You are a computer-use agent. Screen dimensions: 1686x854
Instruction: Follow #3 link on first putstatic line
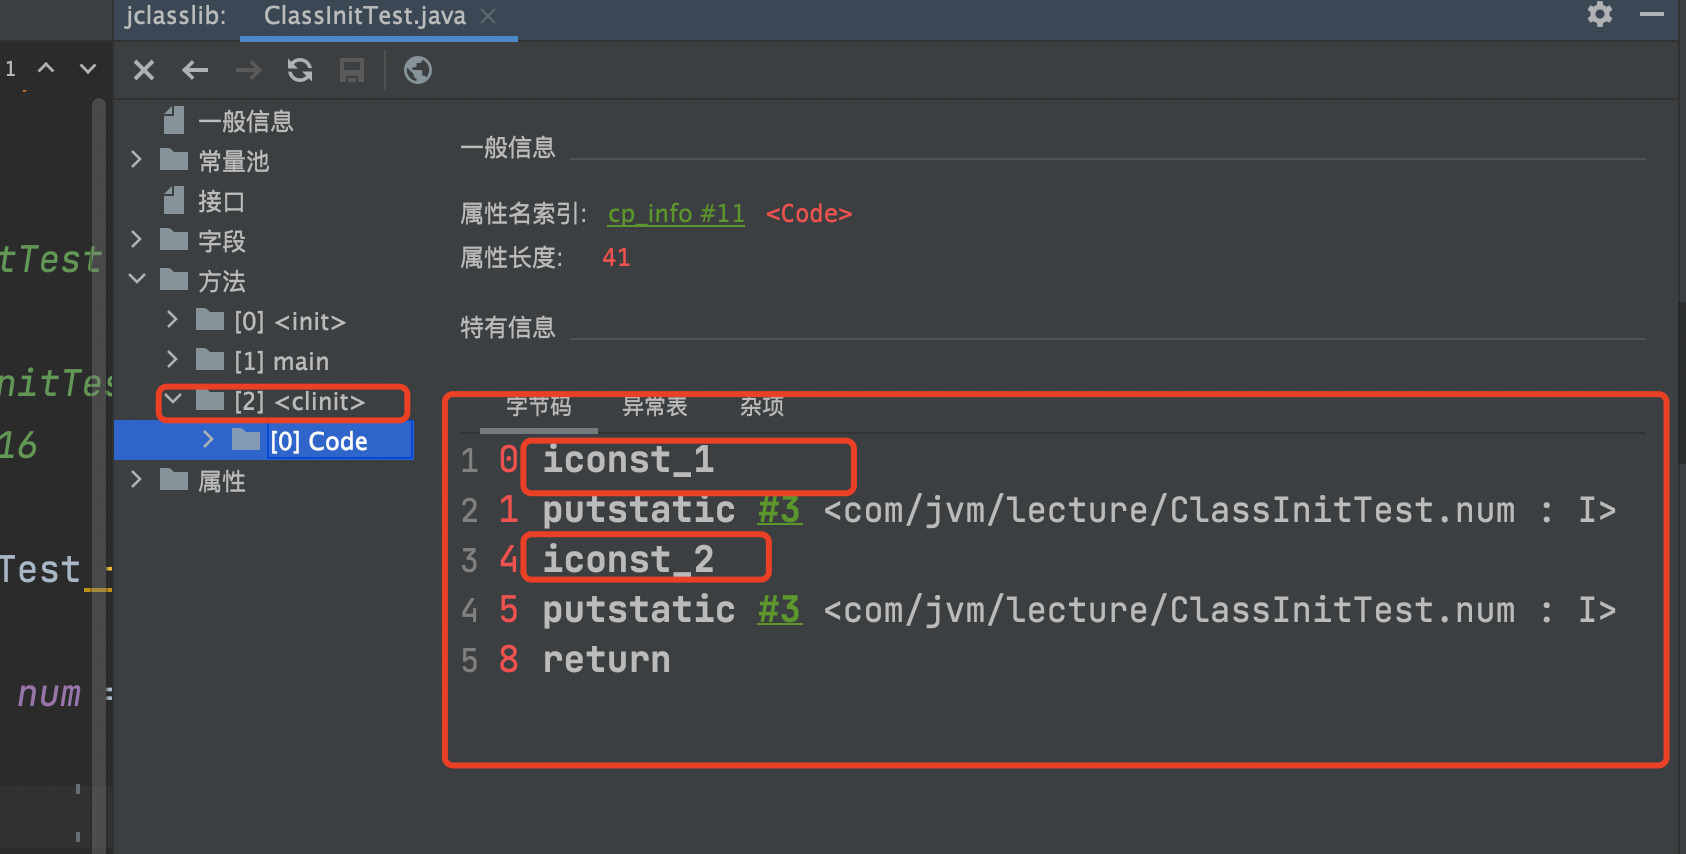(x=779, y=510)
